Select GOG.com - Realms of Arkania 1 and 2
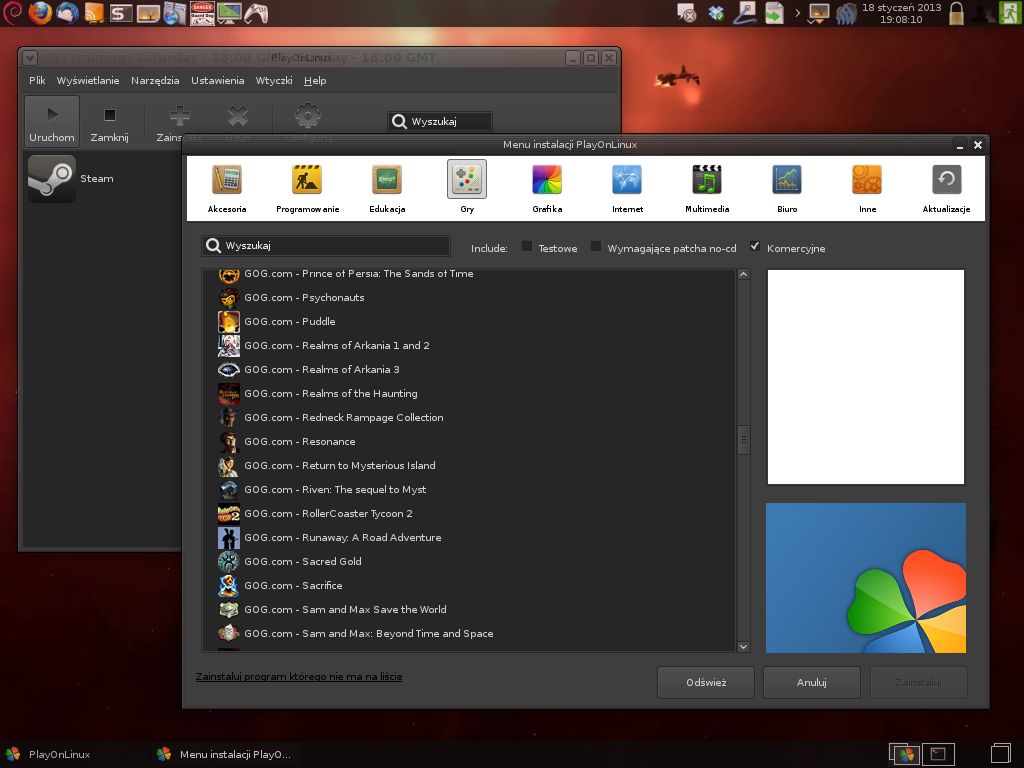 pos(336,345)
